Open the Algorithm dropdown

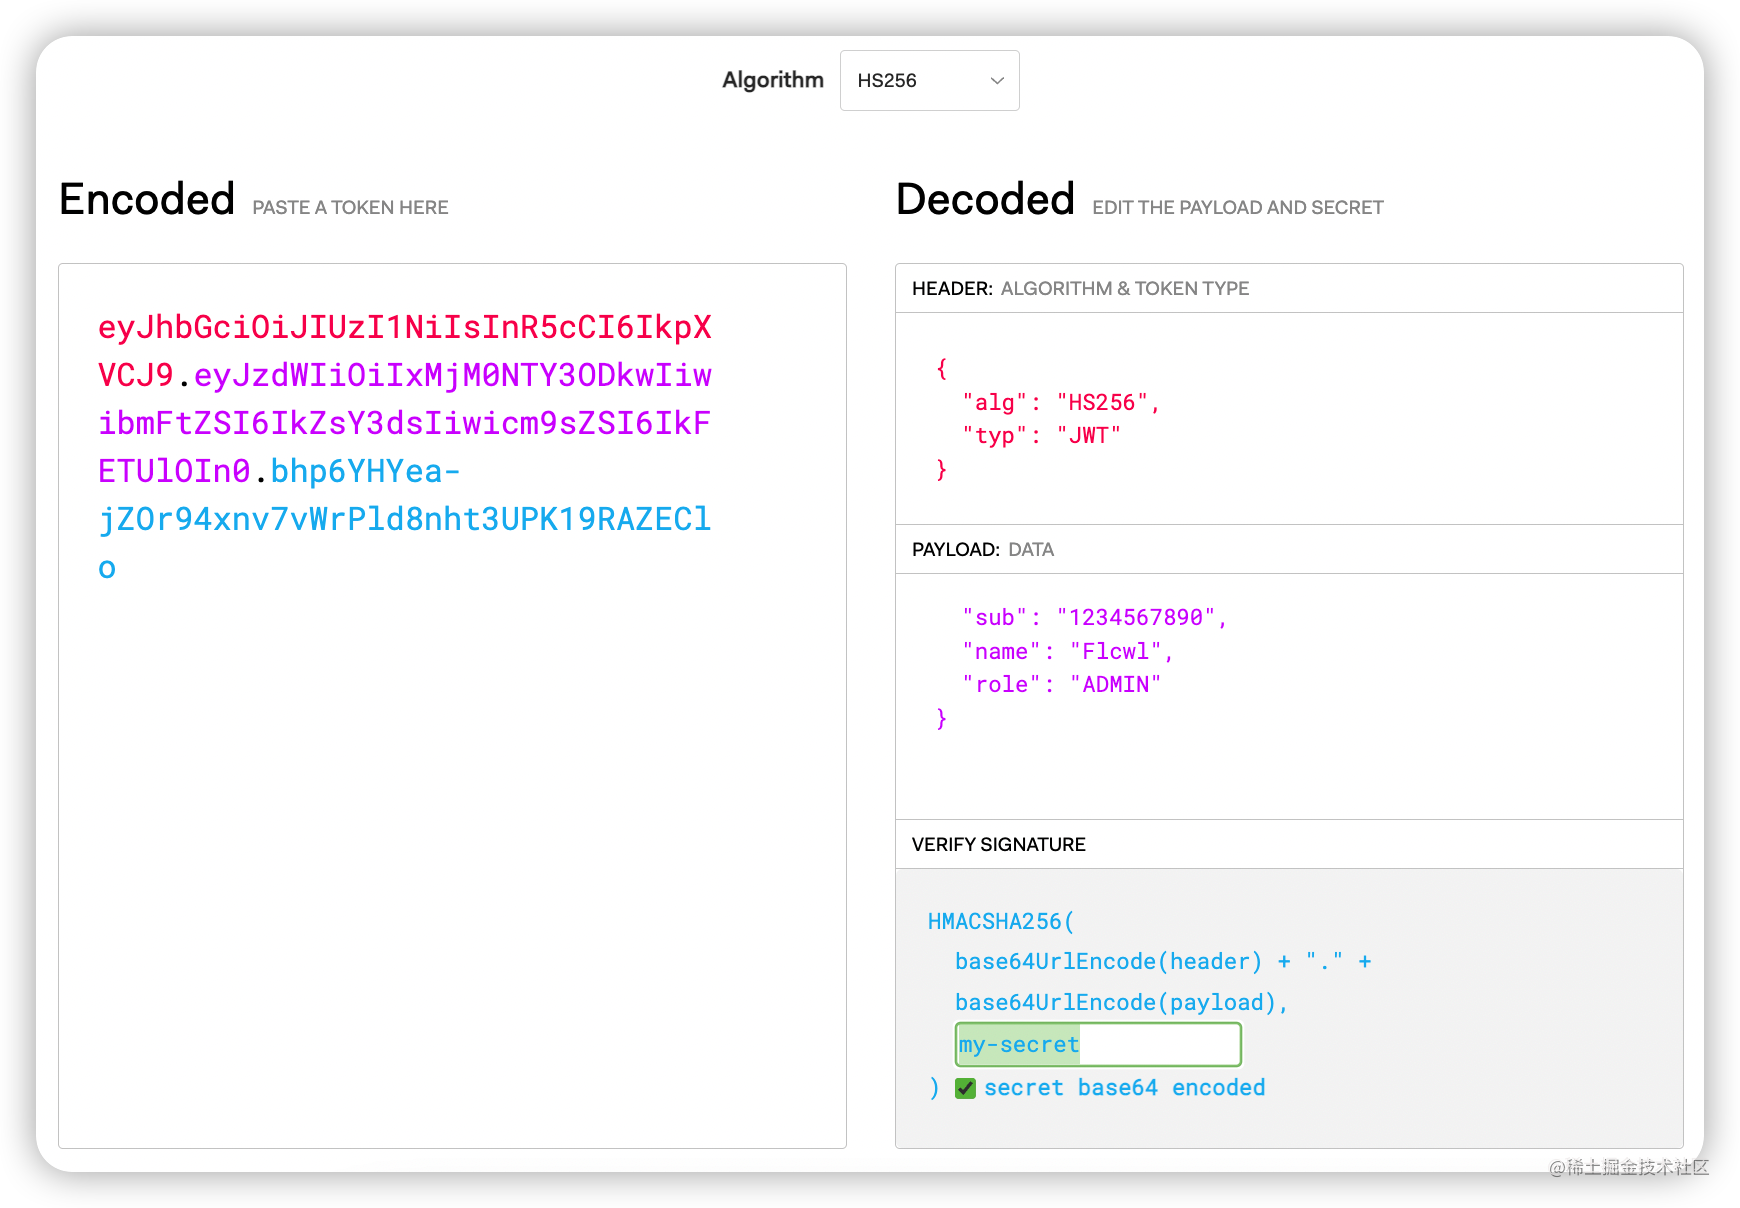tap(928, 80)
